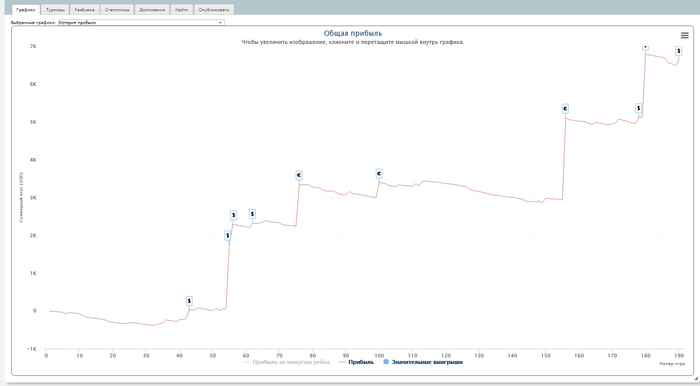Viewport: 700px width, 386px height.
Task: Open the Найти tab
Action: point(181,10)
